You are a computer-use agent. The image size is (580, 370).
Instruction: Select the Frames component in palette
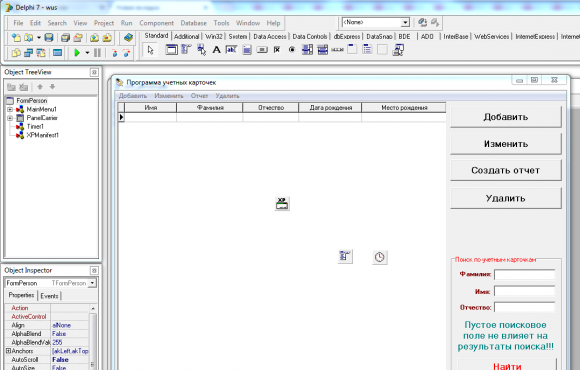coord(171,50)
